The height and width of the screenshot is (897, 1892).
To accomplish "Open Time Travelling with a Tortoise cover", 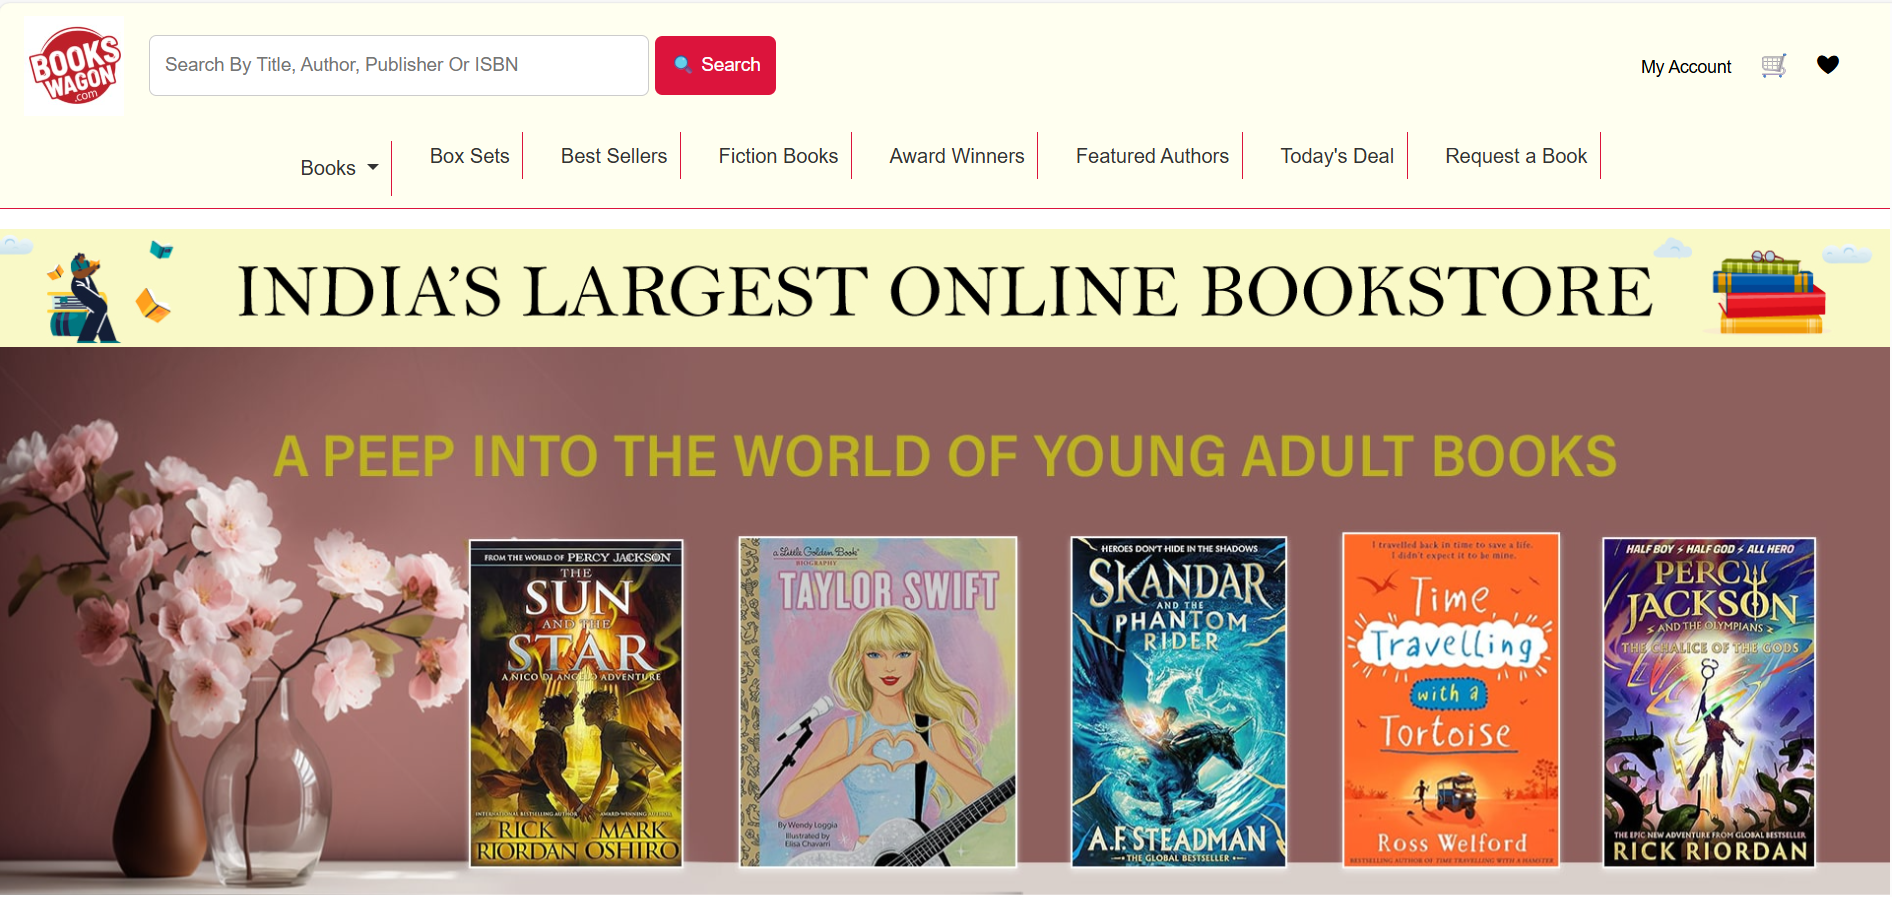I will pyautogui.click(x=1451, y=700).
